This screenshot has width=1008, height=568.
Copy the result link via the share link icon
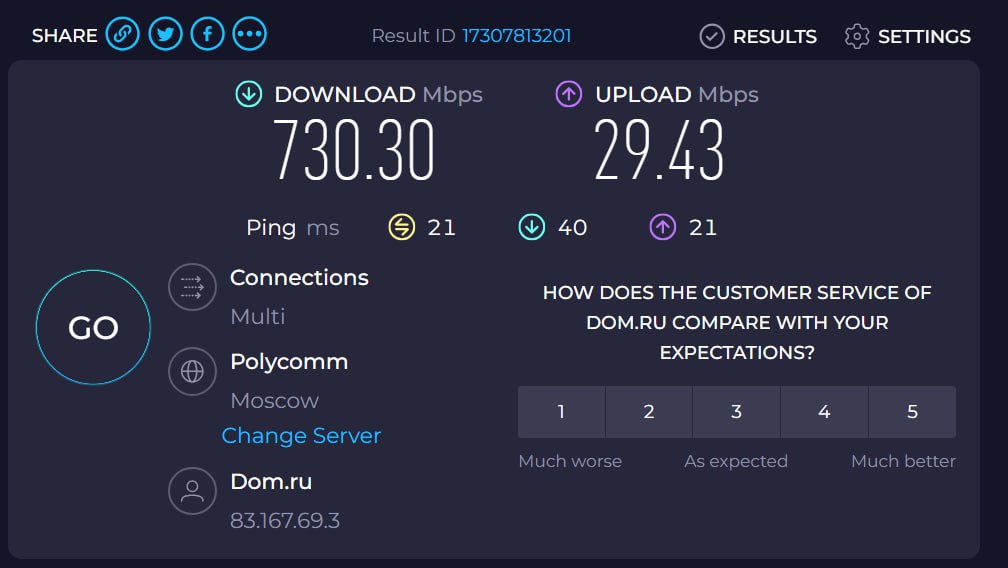tap(123, 34)
